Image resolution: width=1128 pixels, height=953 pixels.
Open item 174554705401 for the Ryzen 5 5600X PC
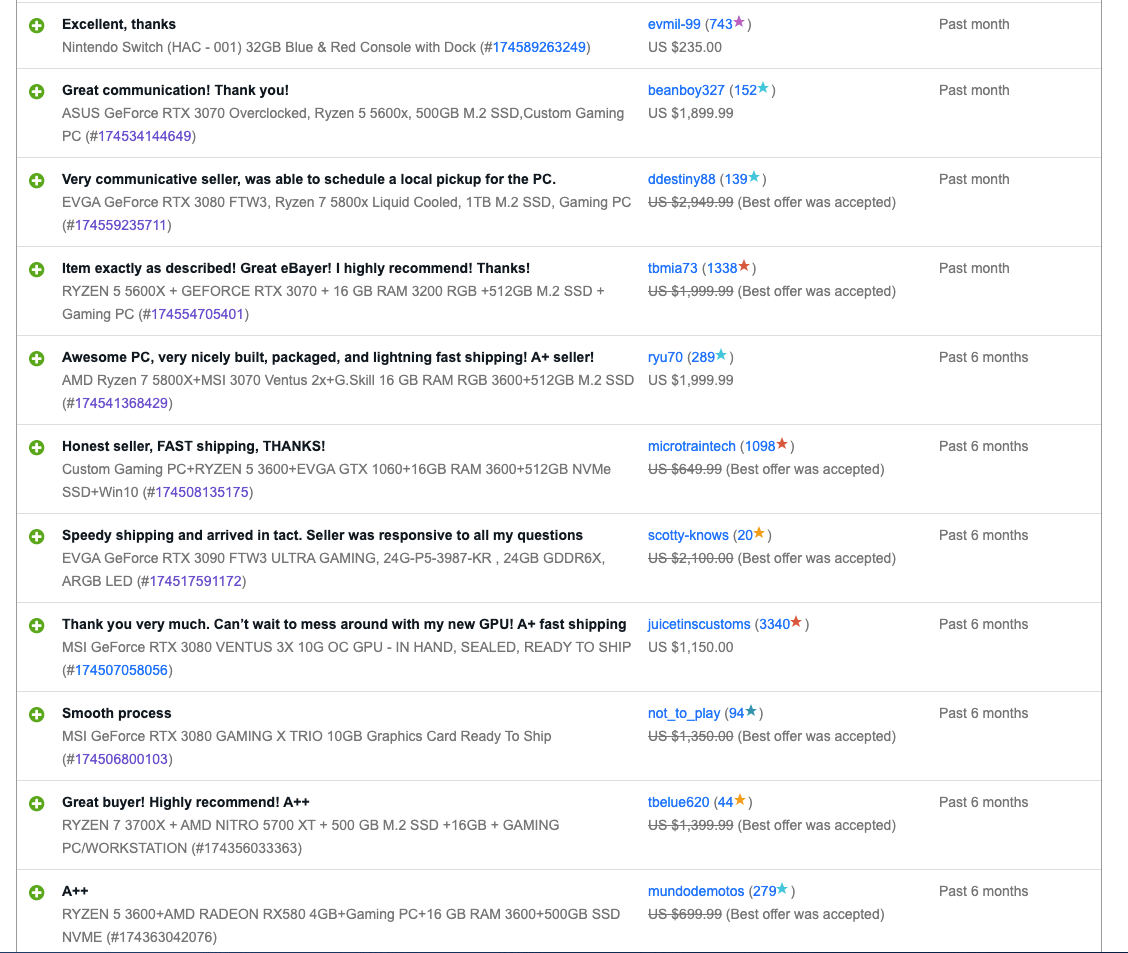[196, 314]
